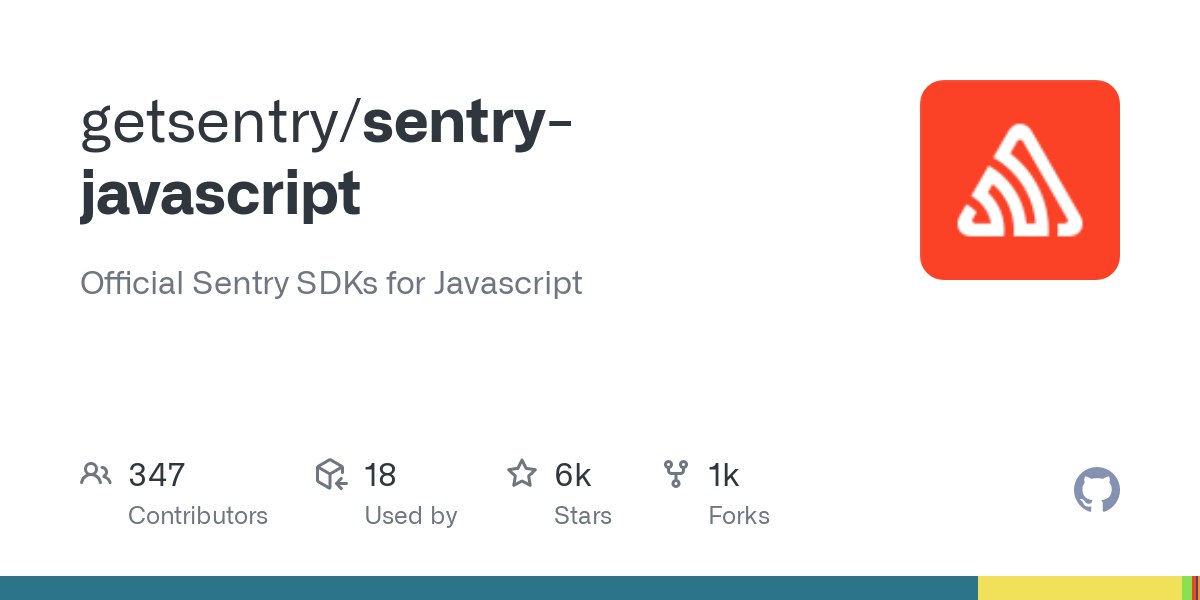Click the Official Sentry SDKs description
The image size is (1200, 600).
[x=331, y=283]
